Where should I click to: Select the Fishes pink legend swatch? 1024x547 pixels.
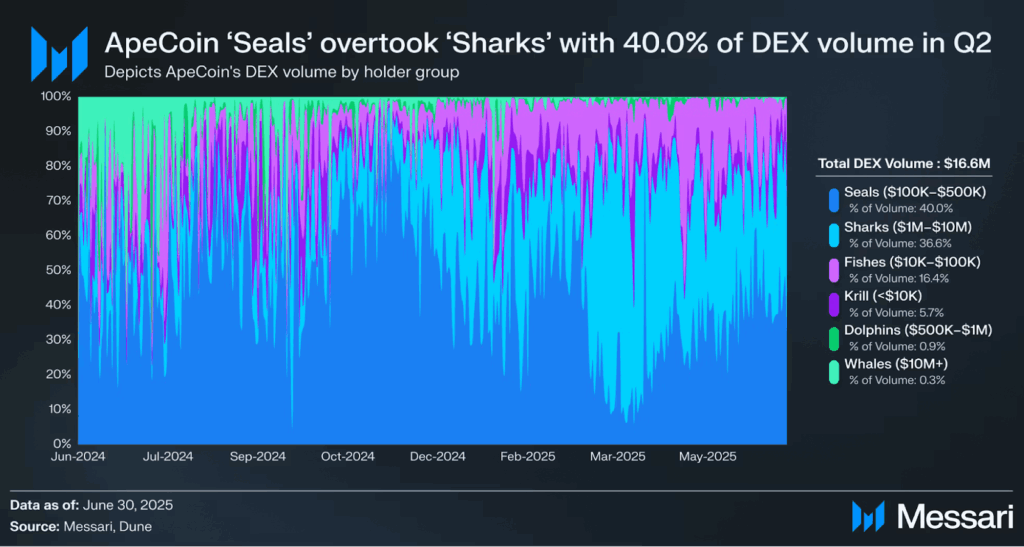tap(833, 268)
